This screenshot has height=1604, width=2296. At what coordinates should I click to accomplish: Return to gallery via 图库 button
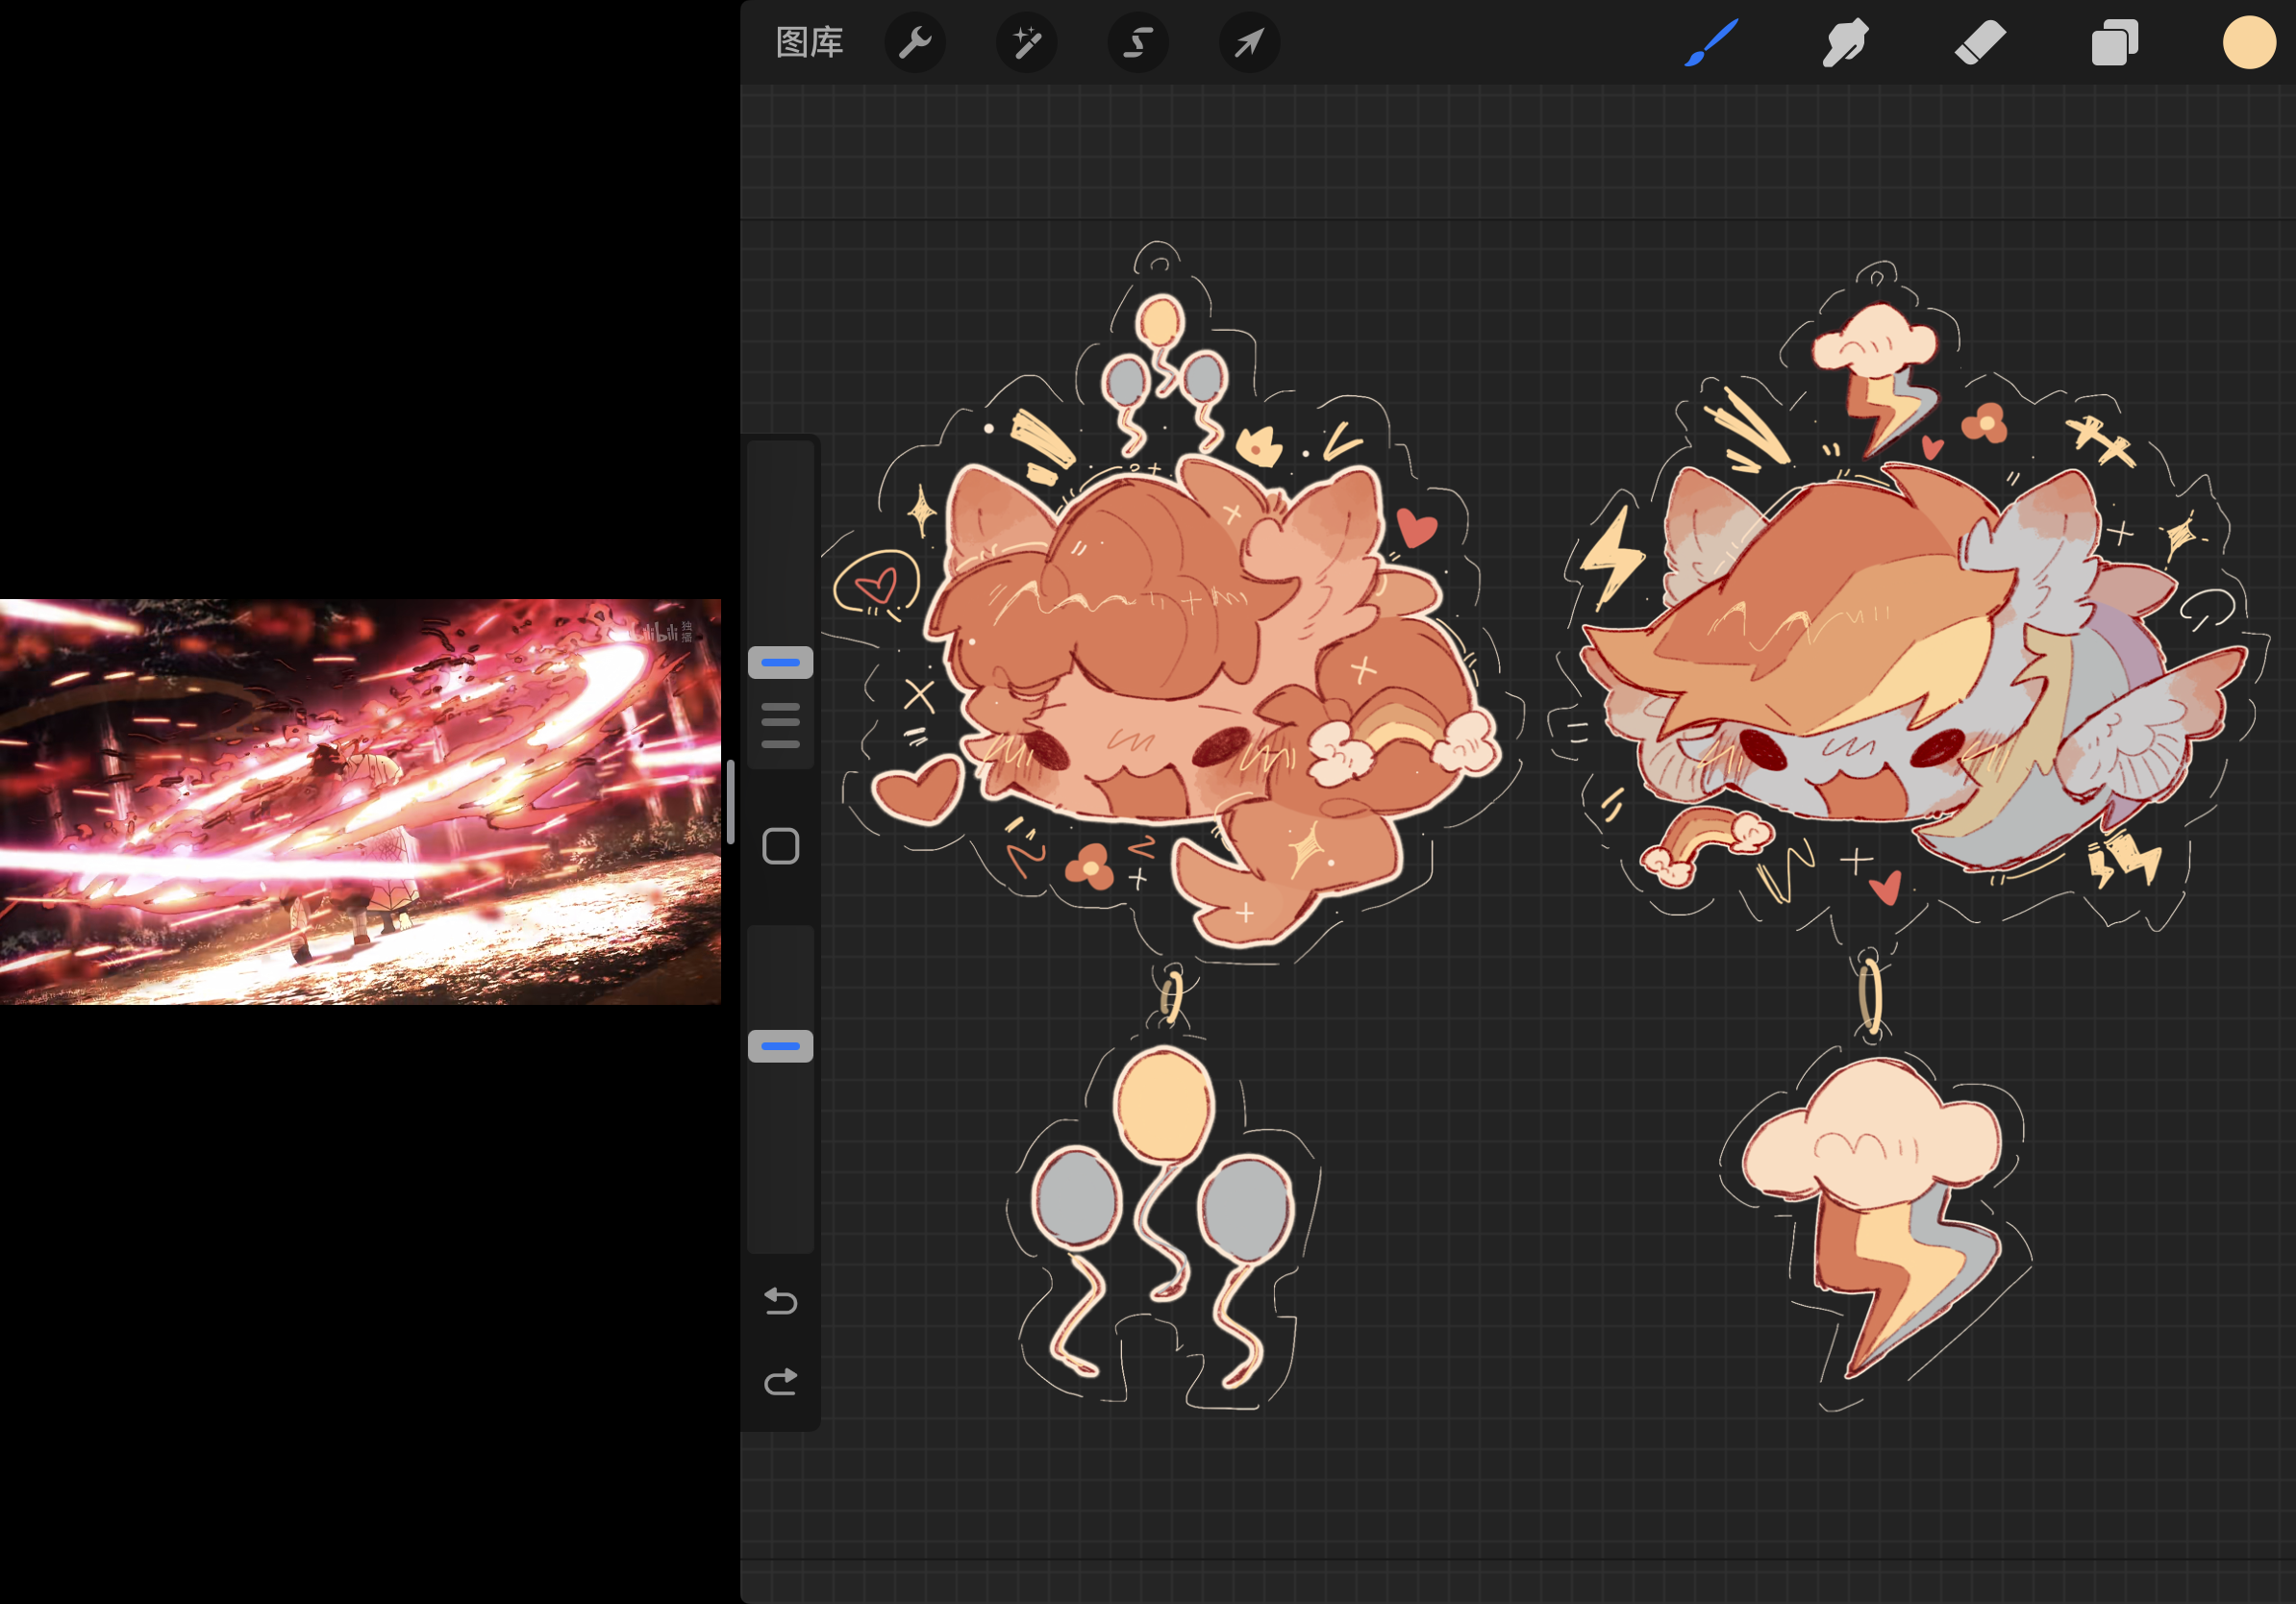pos(809,43)
